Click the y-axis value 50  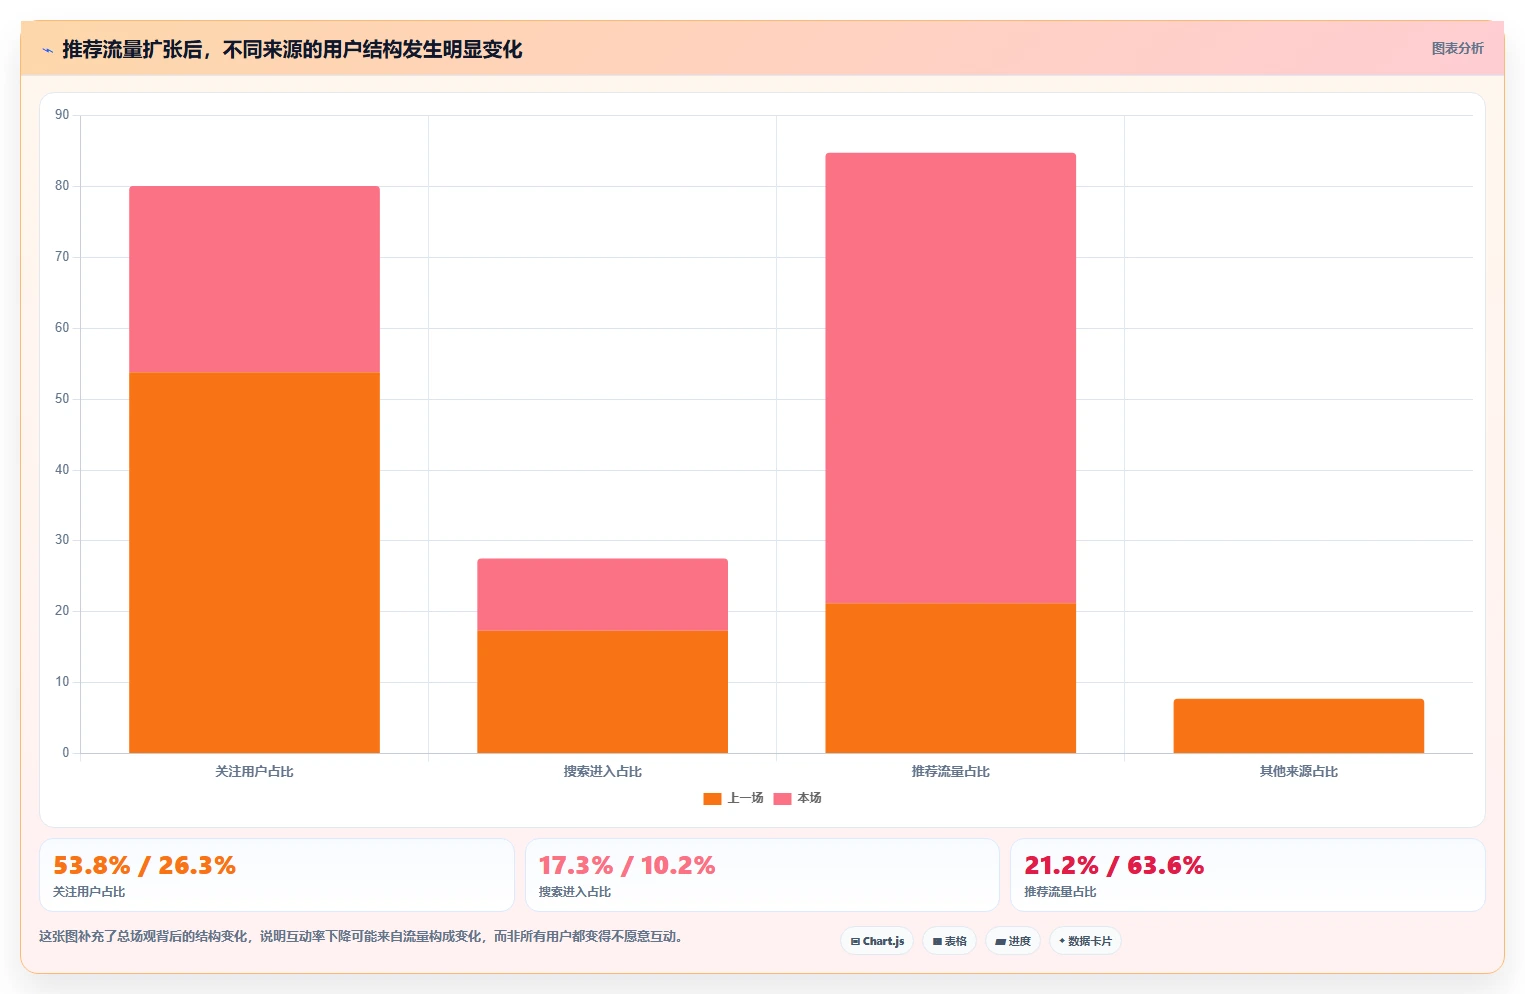pyautogui.click(x=62, y=399)
